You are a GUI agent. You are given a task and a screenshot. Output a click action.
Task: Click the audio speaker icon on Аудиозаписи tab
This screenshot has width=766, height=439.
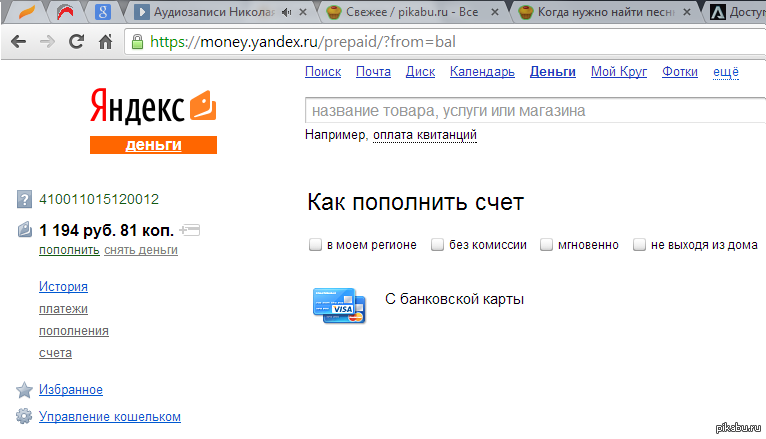[286, 12]
